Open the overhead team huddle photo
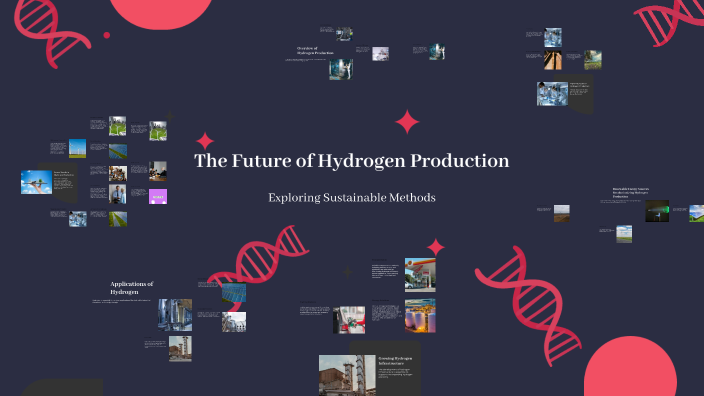 point(118,173)
